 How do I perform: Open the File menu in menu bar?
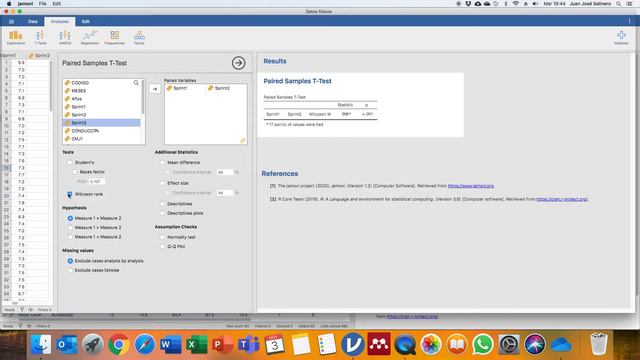point(43,4)
